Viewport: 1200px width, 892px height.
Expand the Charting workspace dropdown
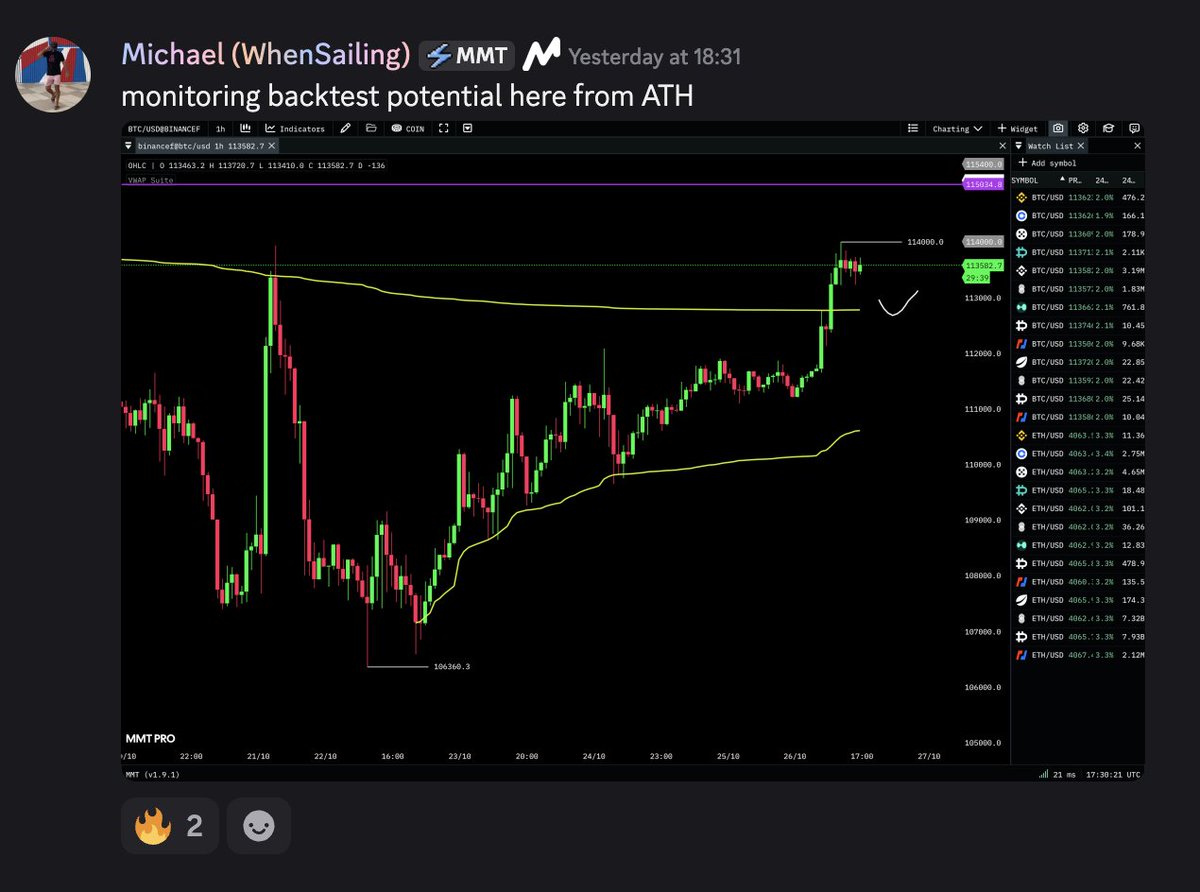(x=958, y=128)
